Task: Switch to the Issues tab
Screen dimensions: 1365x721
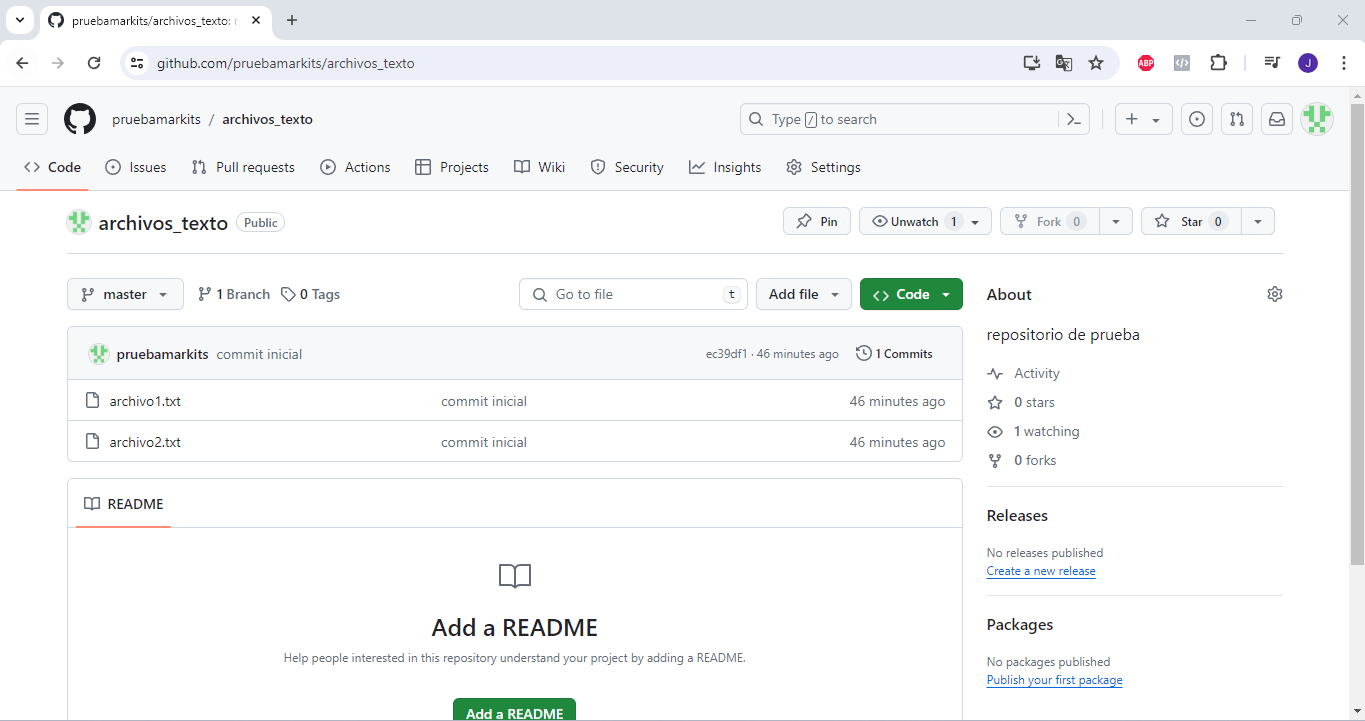Action: coord(136,167)
